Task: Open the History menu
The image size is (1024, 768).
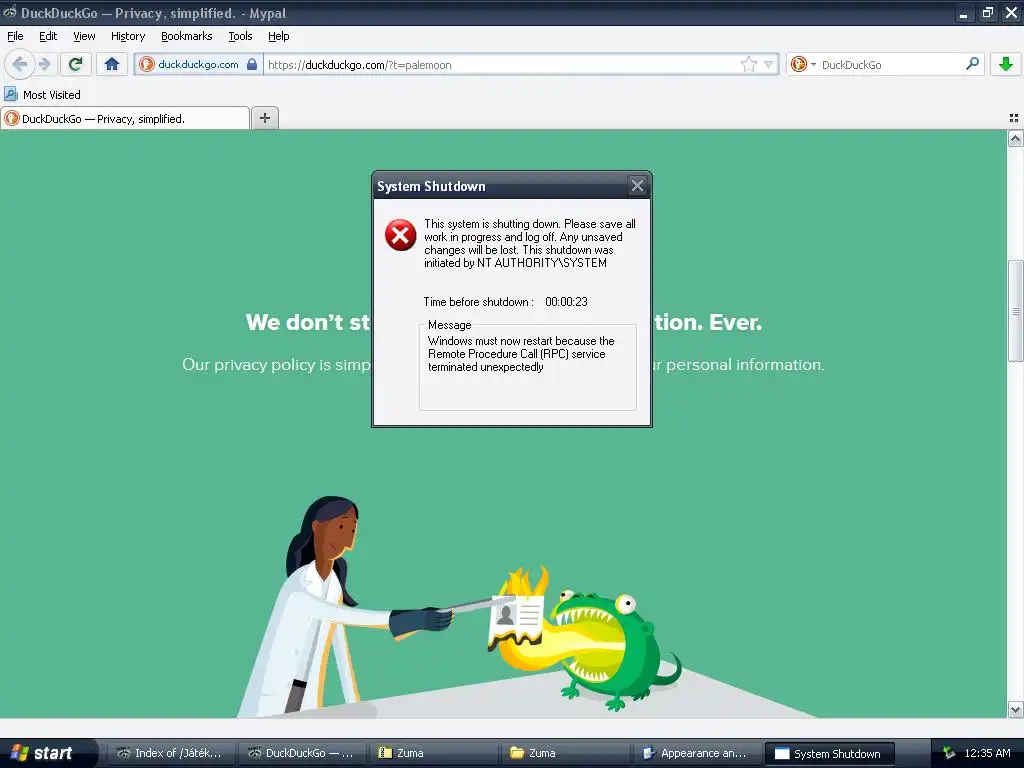Action: pyautogui.click(x=127, y=36)
